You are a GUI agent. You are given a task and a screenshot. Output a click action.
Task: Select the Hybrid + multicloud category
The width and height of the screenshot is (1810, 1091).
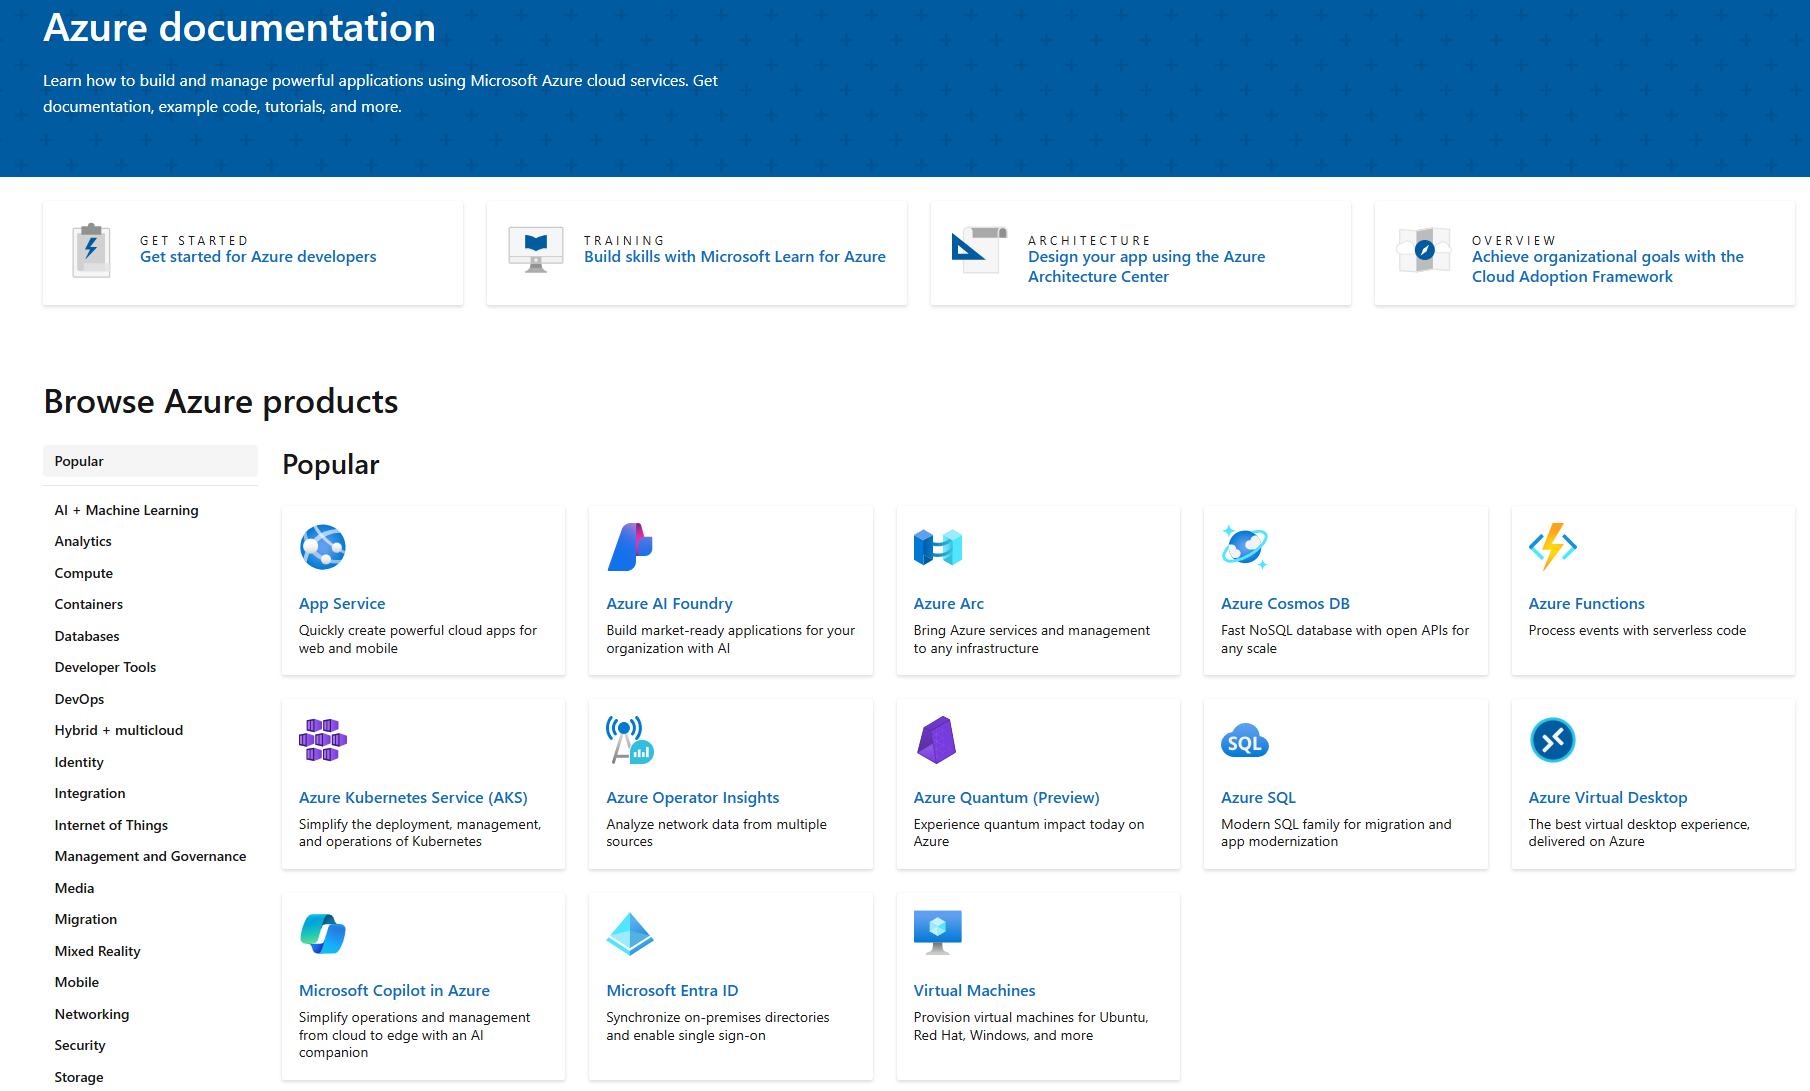119,730
